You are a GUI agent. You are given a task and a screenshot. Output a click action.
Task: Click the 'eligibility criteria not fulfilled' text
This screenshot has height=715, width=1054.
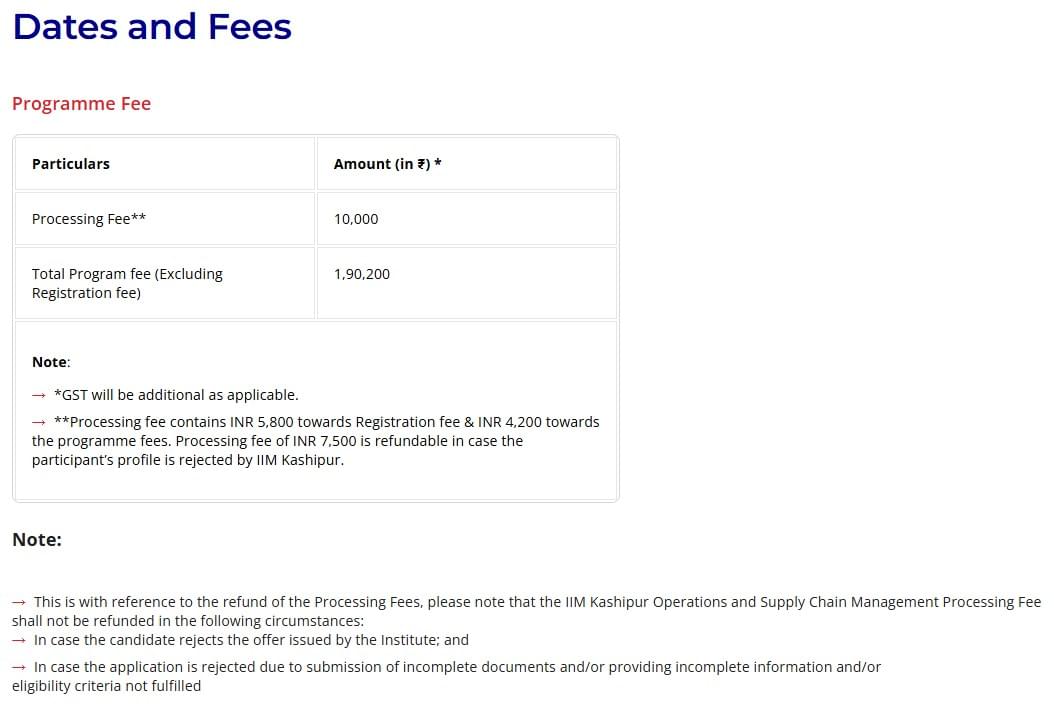(x=106, y=686)
